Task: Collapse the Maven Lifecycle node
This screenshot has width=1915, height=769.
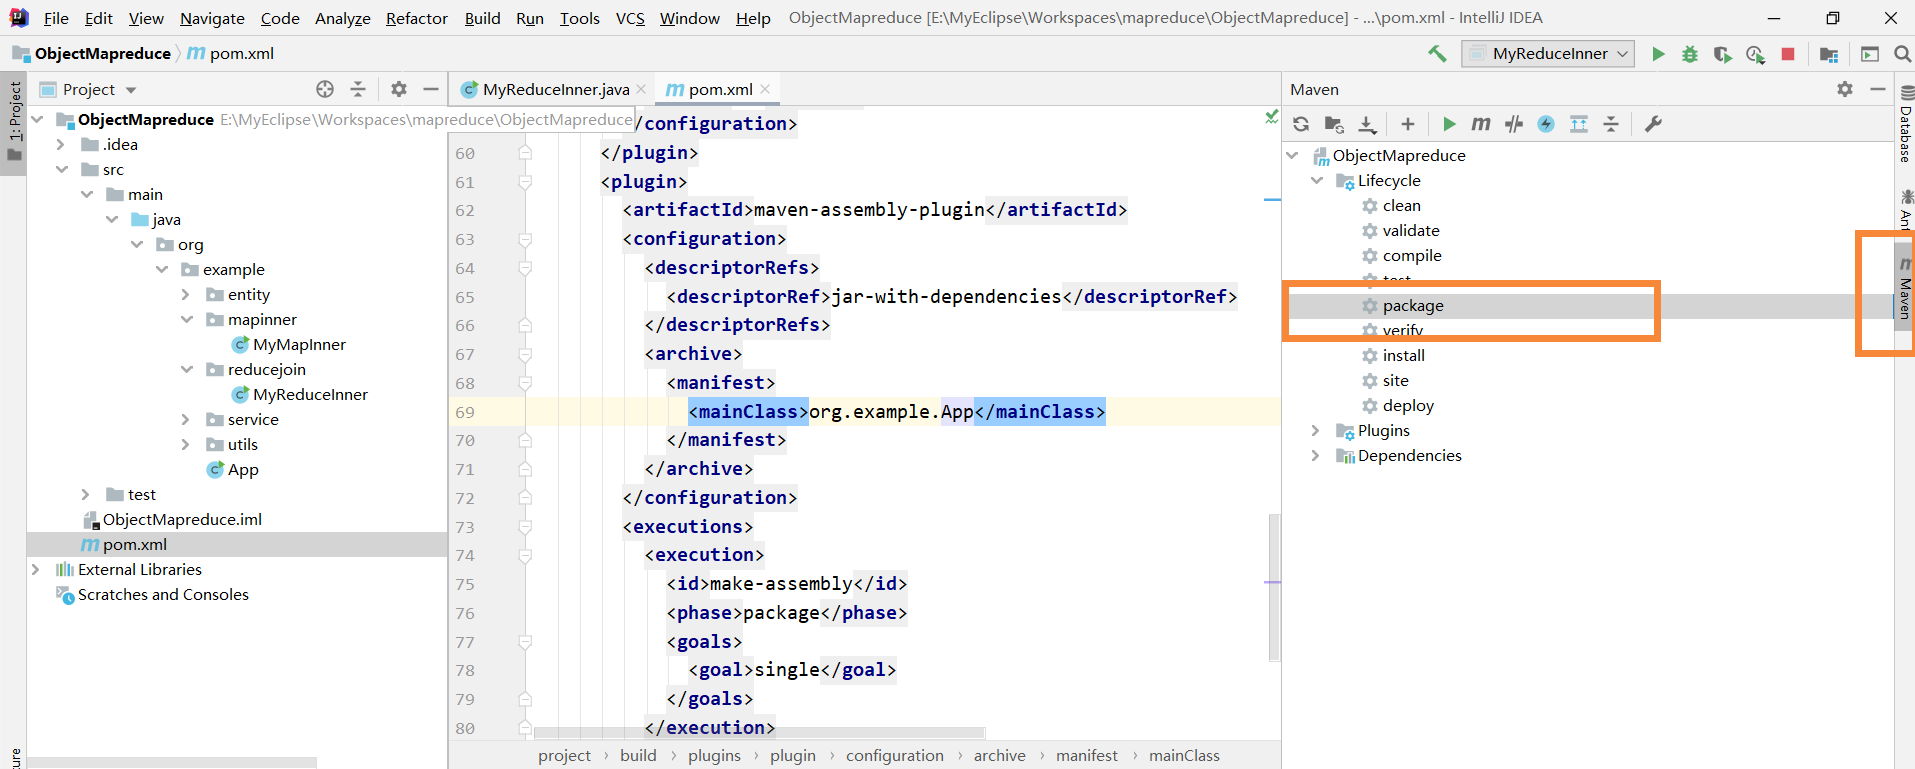Action: point(1316,181)
